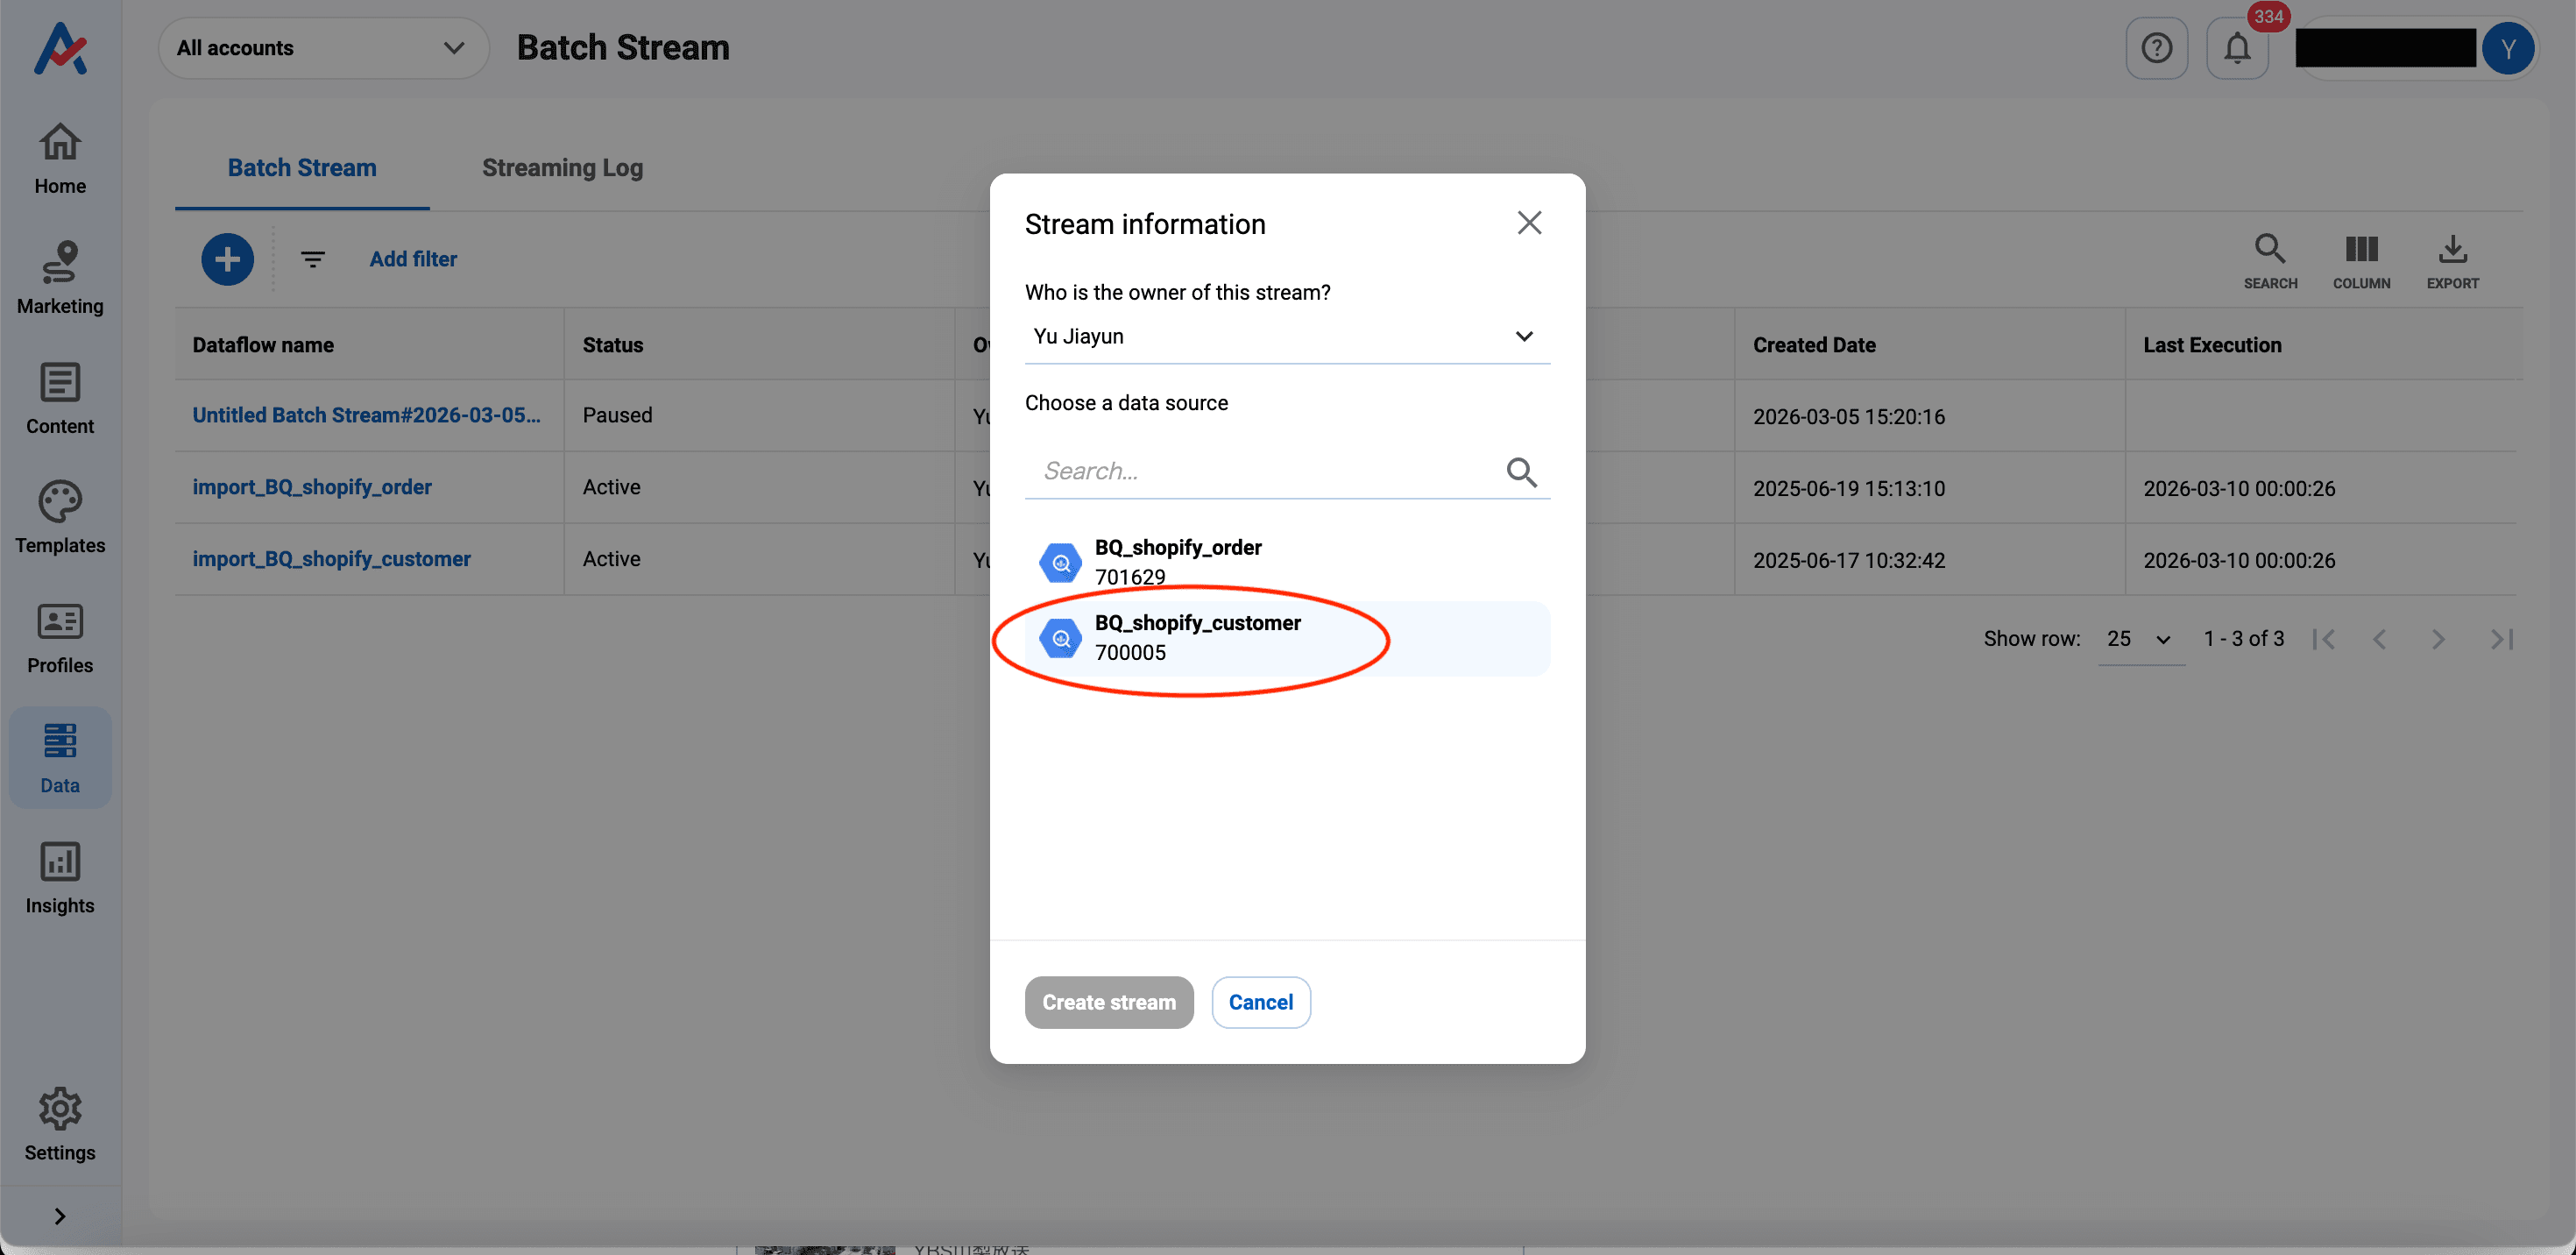The height and width of the screenshot is (1255, 2576).
Task: Open import_BQ_shopify_order dataflow link
Action: [312, 487]
